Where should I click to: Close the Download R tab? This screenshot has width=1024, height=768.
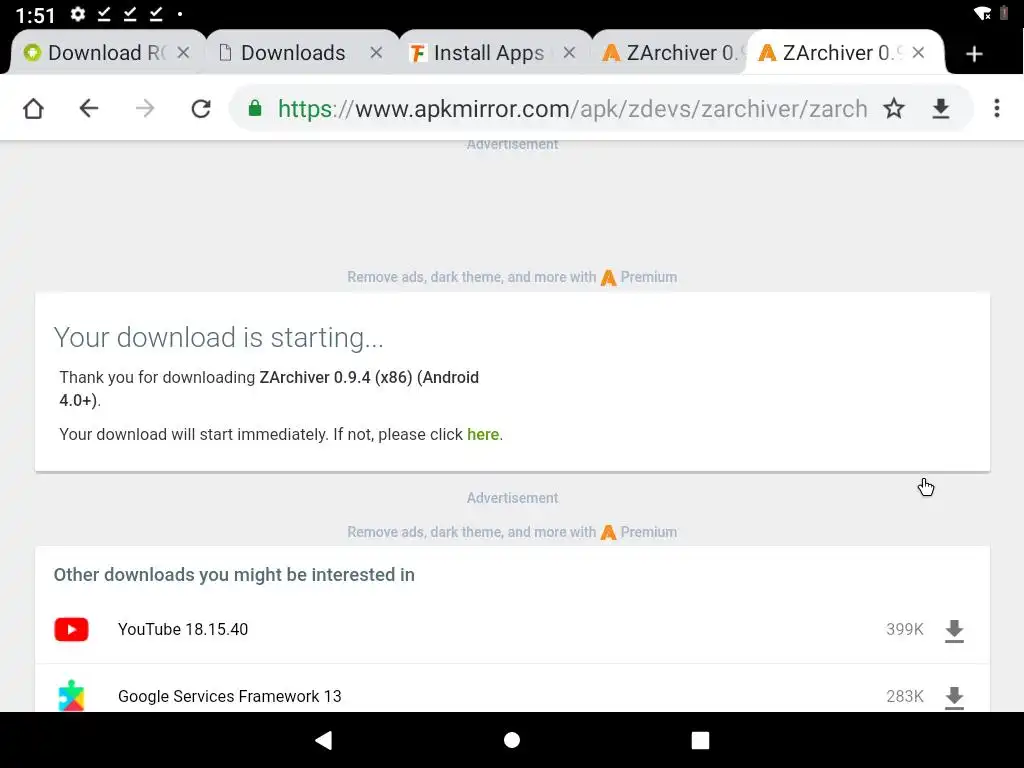click(184, 52)
